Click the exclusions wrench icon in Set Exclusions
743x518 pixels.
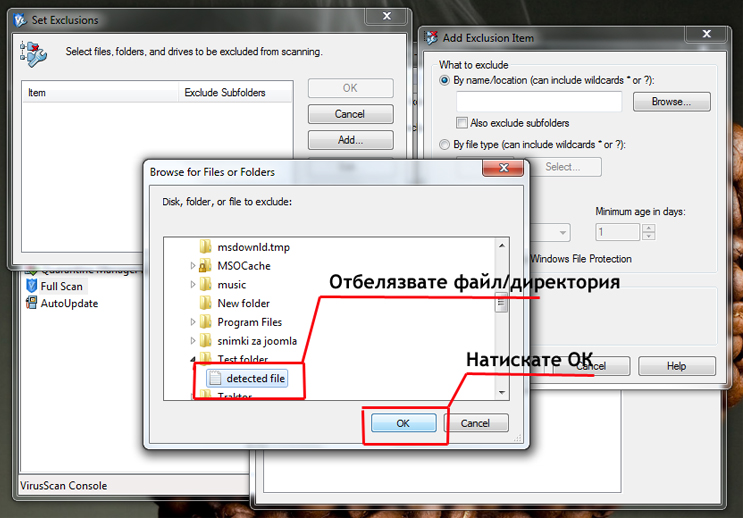pos(33,54)
